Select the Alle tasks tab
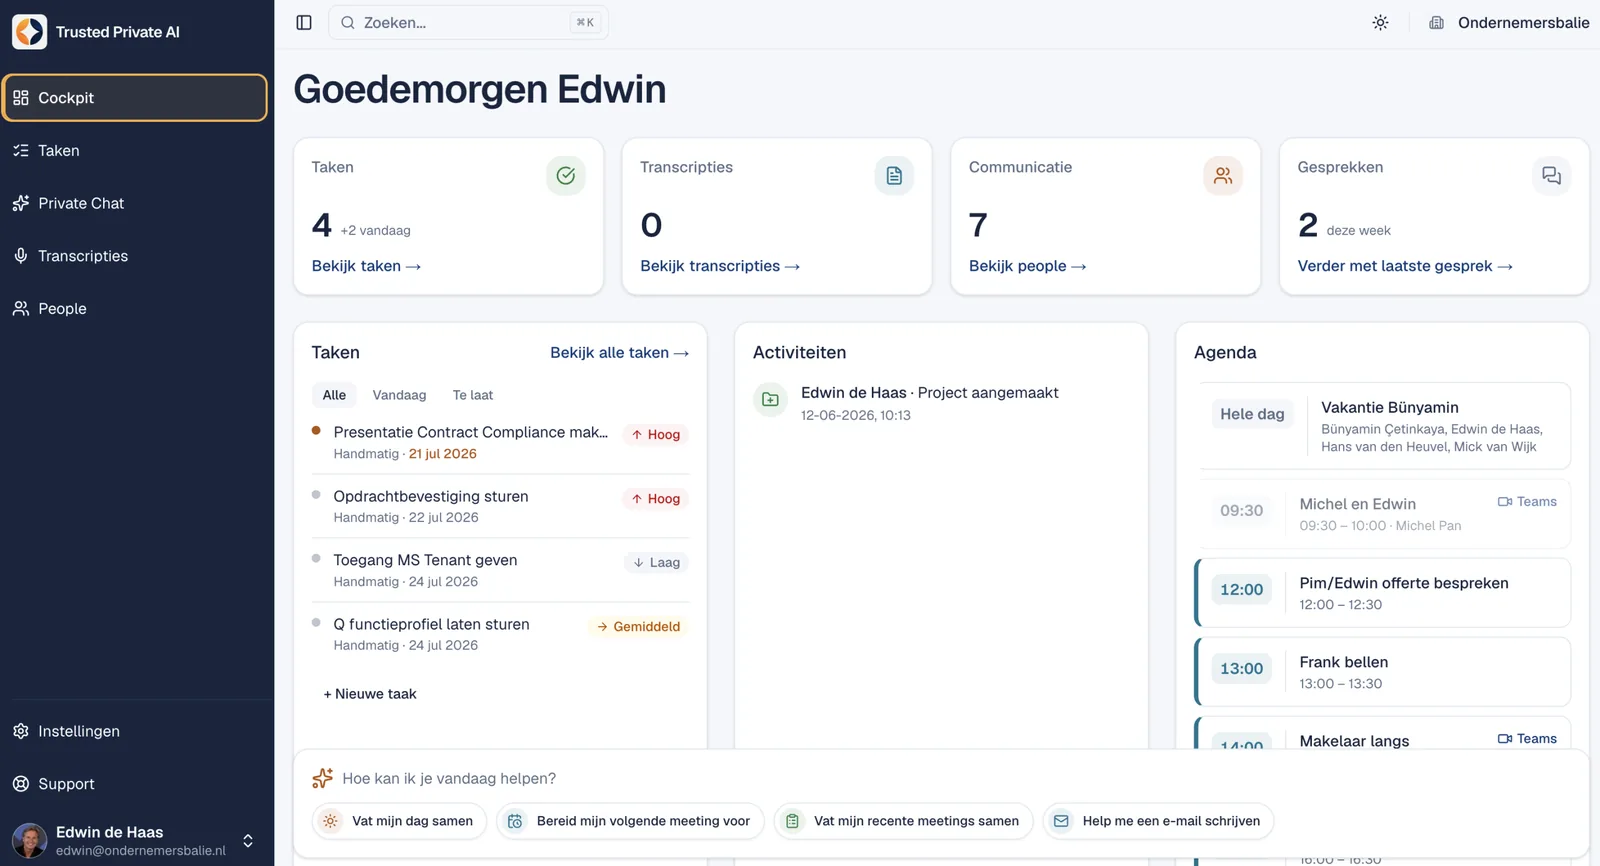The width and height of the screenshot is (1600, 866). (x=334, y=395)
